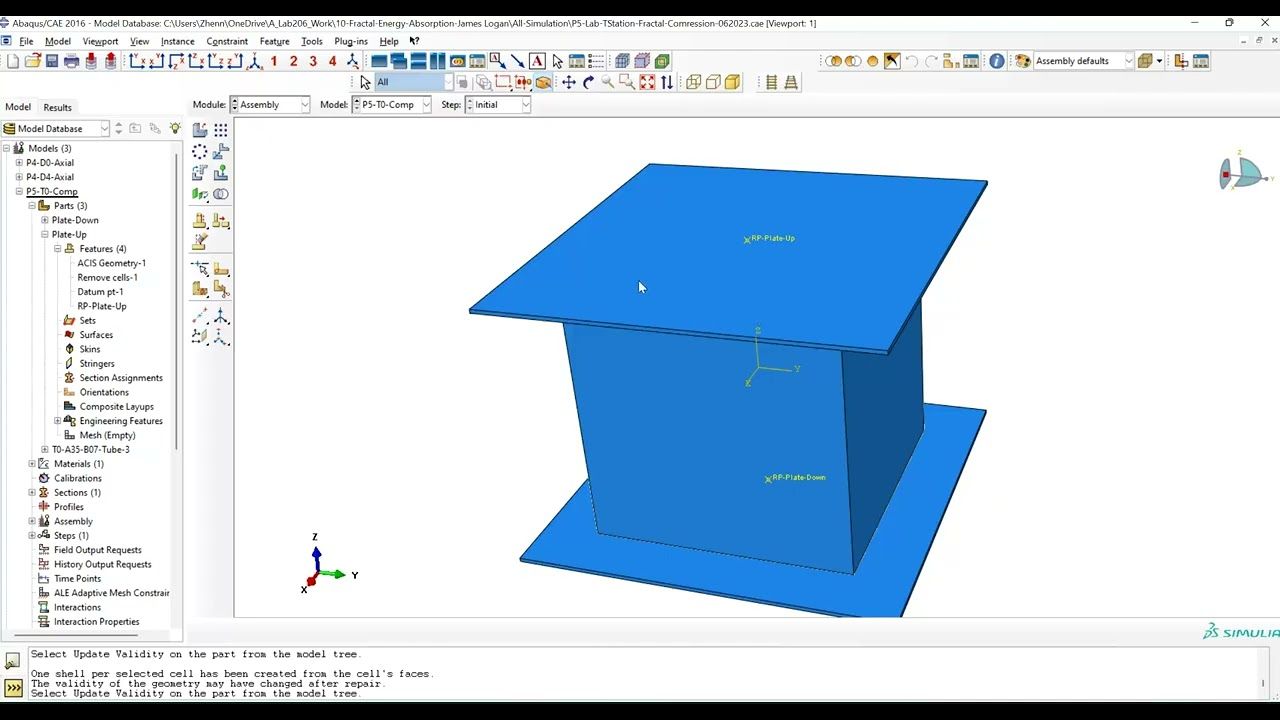1280x720 pixels.
Task: Select the Remove cells-1 feature
Action: [107, 277]
